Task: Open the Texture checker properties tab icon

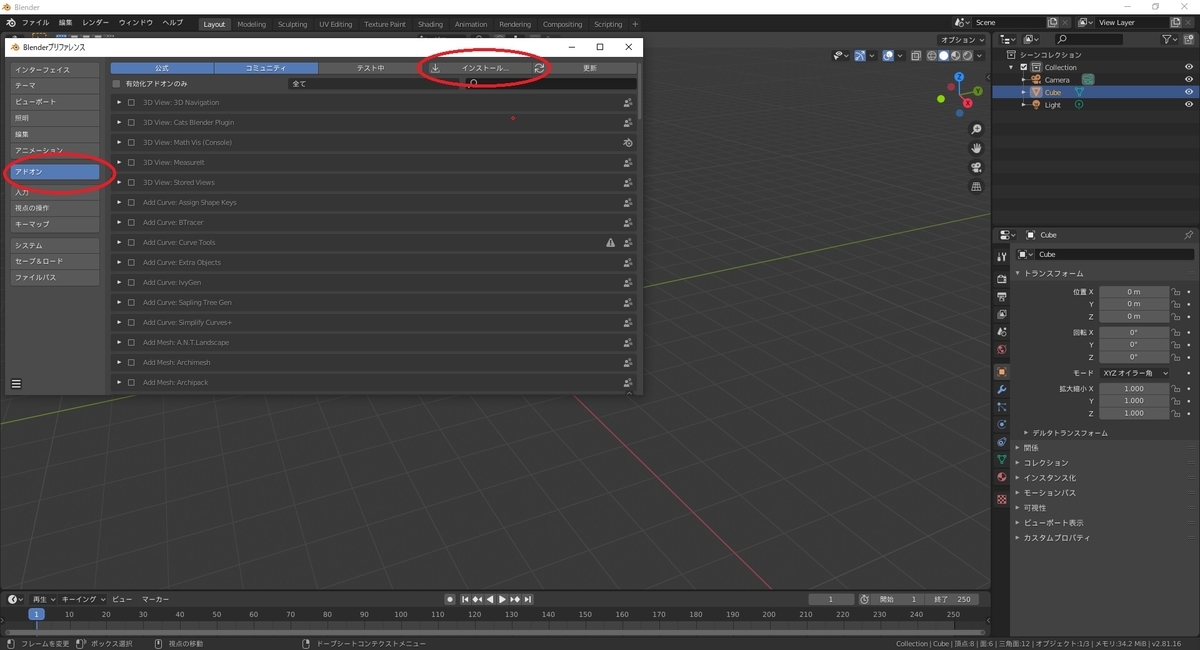Action: [x=1001, y=499]
